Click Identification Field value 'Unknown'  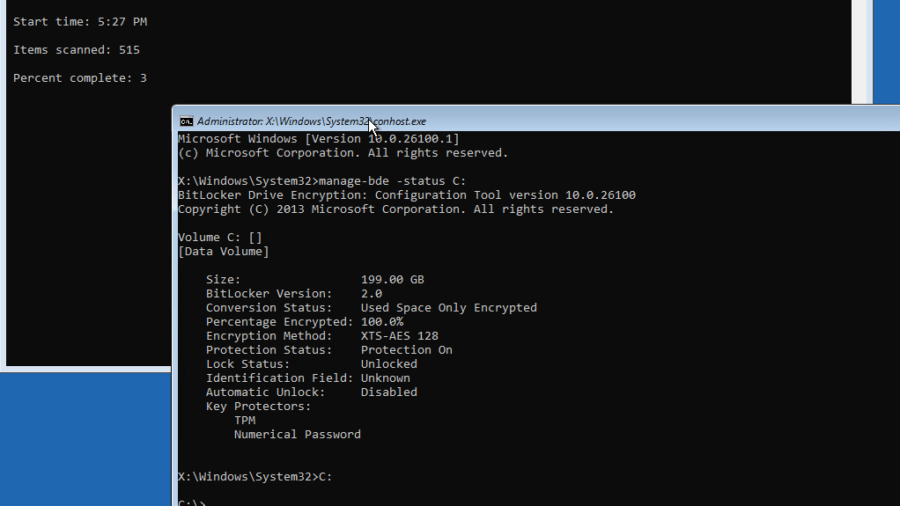coord(386,378)
